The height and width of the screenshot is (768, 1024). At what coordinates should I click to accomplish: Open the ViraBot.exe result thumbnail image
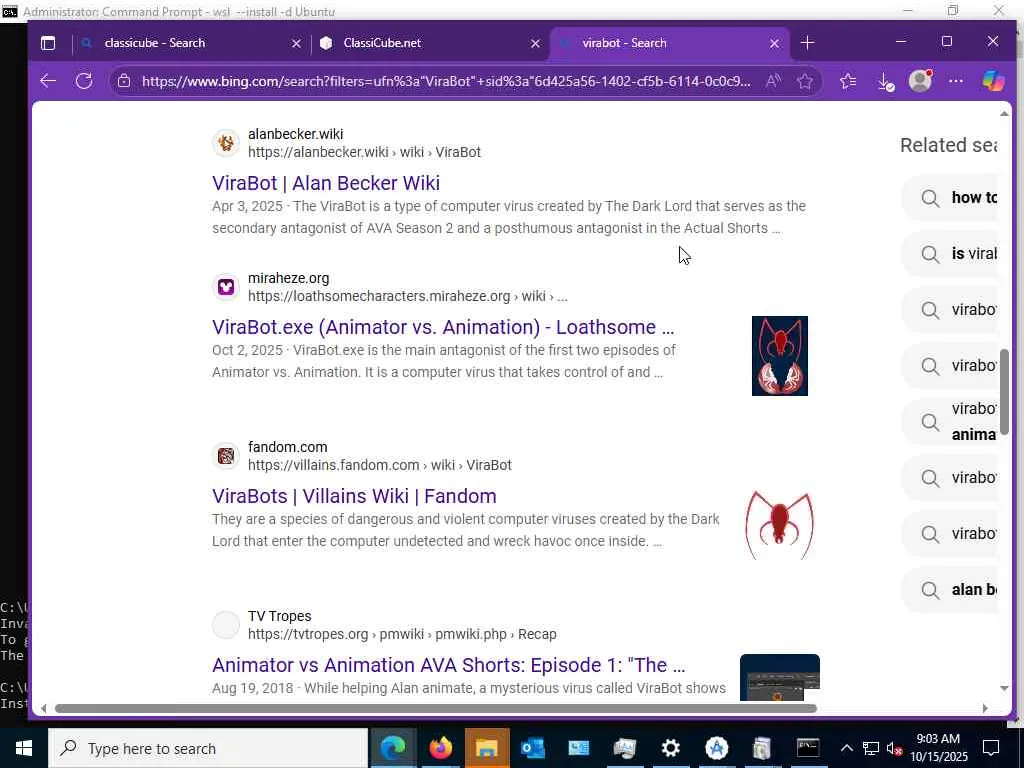[780, 356]
